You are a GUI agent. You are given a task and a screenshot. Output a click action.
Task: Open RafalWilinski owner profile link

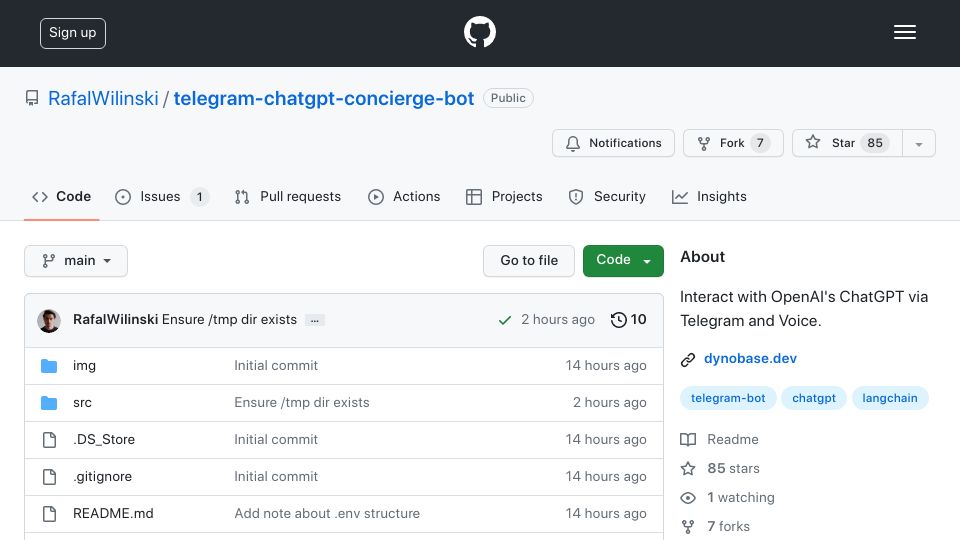pos(103,98)
